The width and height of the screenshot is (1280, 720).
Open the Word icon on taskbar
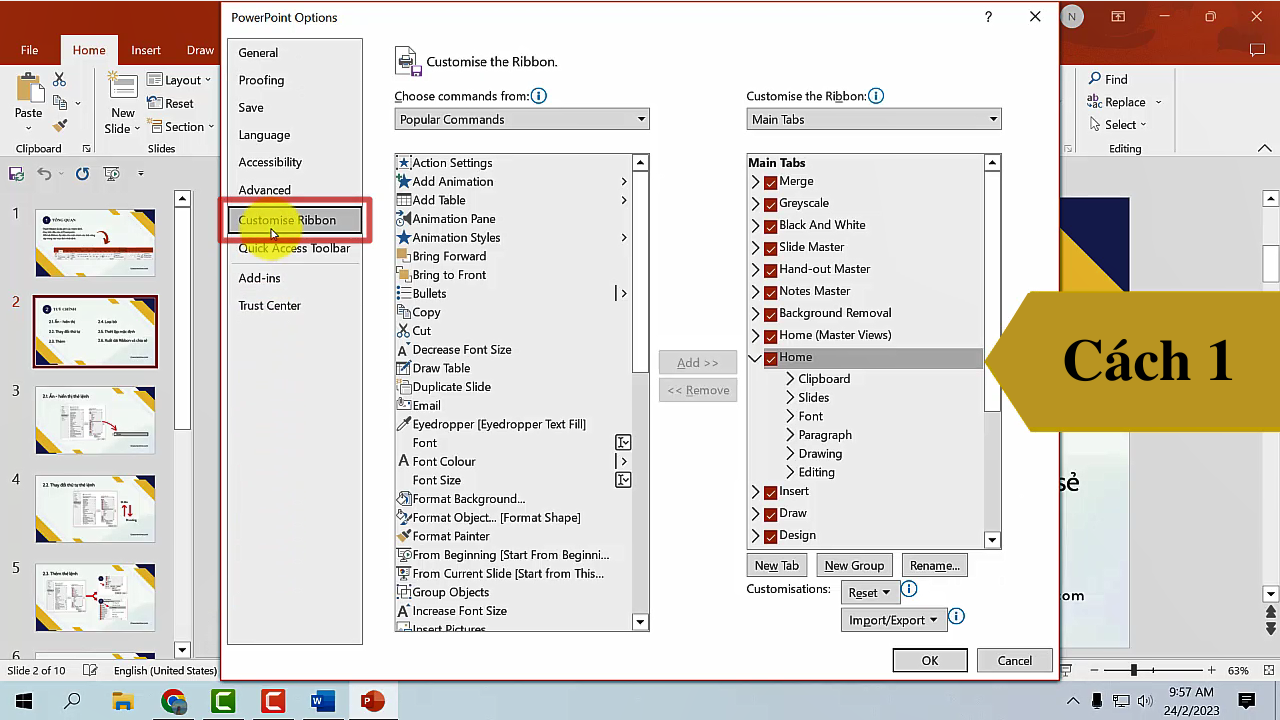322,701
